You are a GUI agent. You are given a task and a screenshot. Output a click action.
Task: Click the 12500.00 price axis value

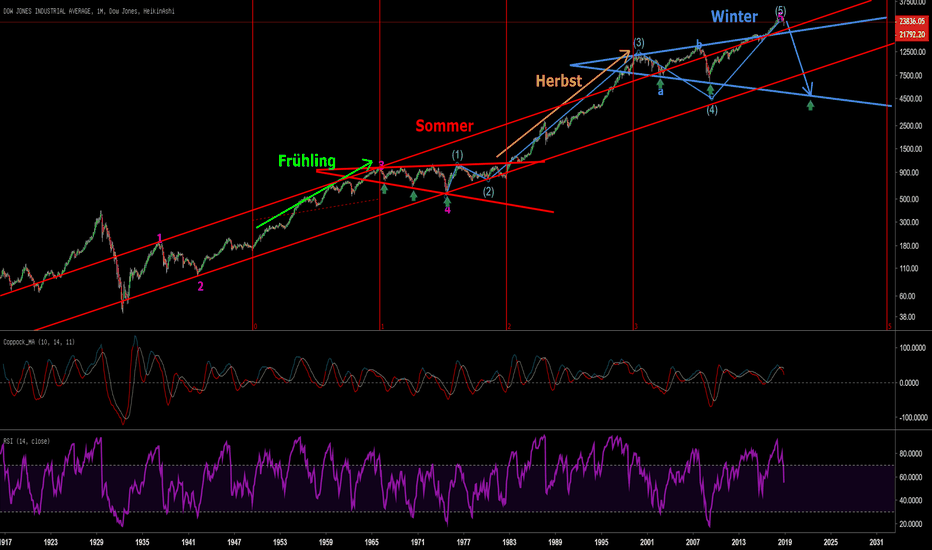tap(911, 52)
